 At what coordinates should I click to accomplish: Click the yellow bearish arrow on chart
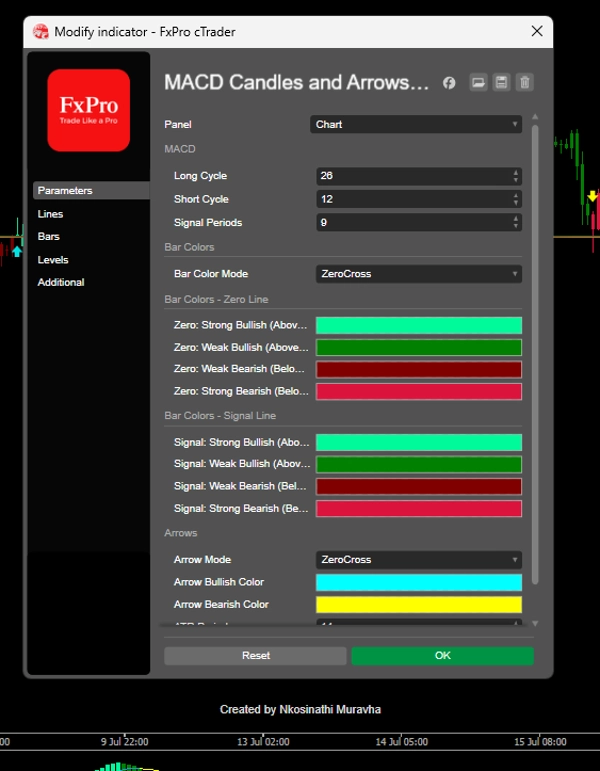click(593, 196)
